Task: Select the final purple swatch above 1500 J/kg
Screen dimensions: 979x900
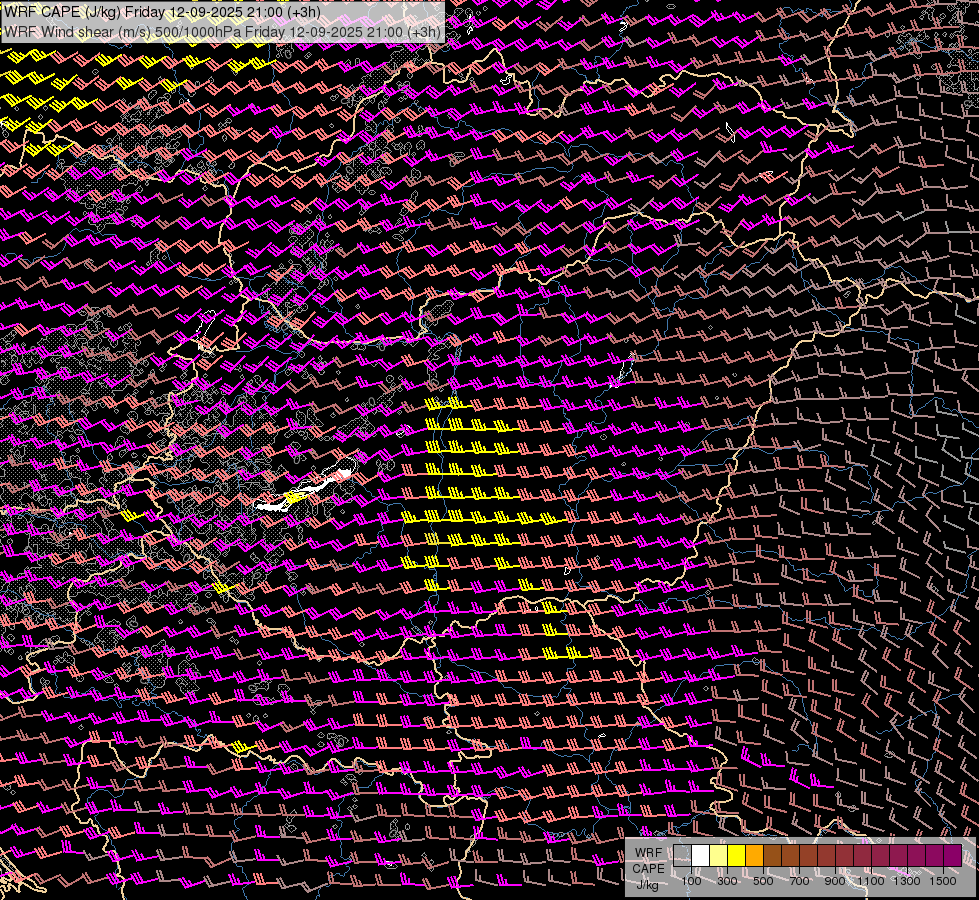Action: 953,855
